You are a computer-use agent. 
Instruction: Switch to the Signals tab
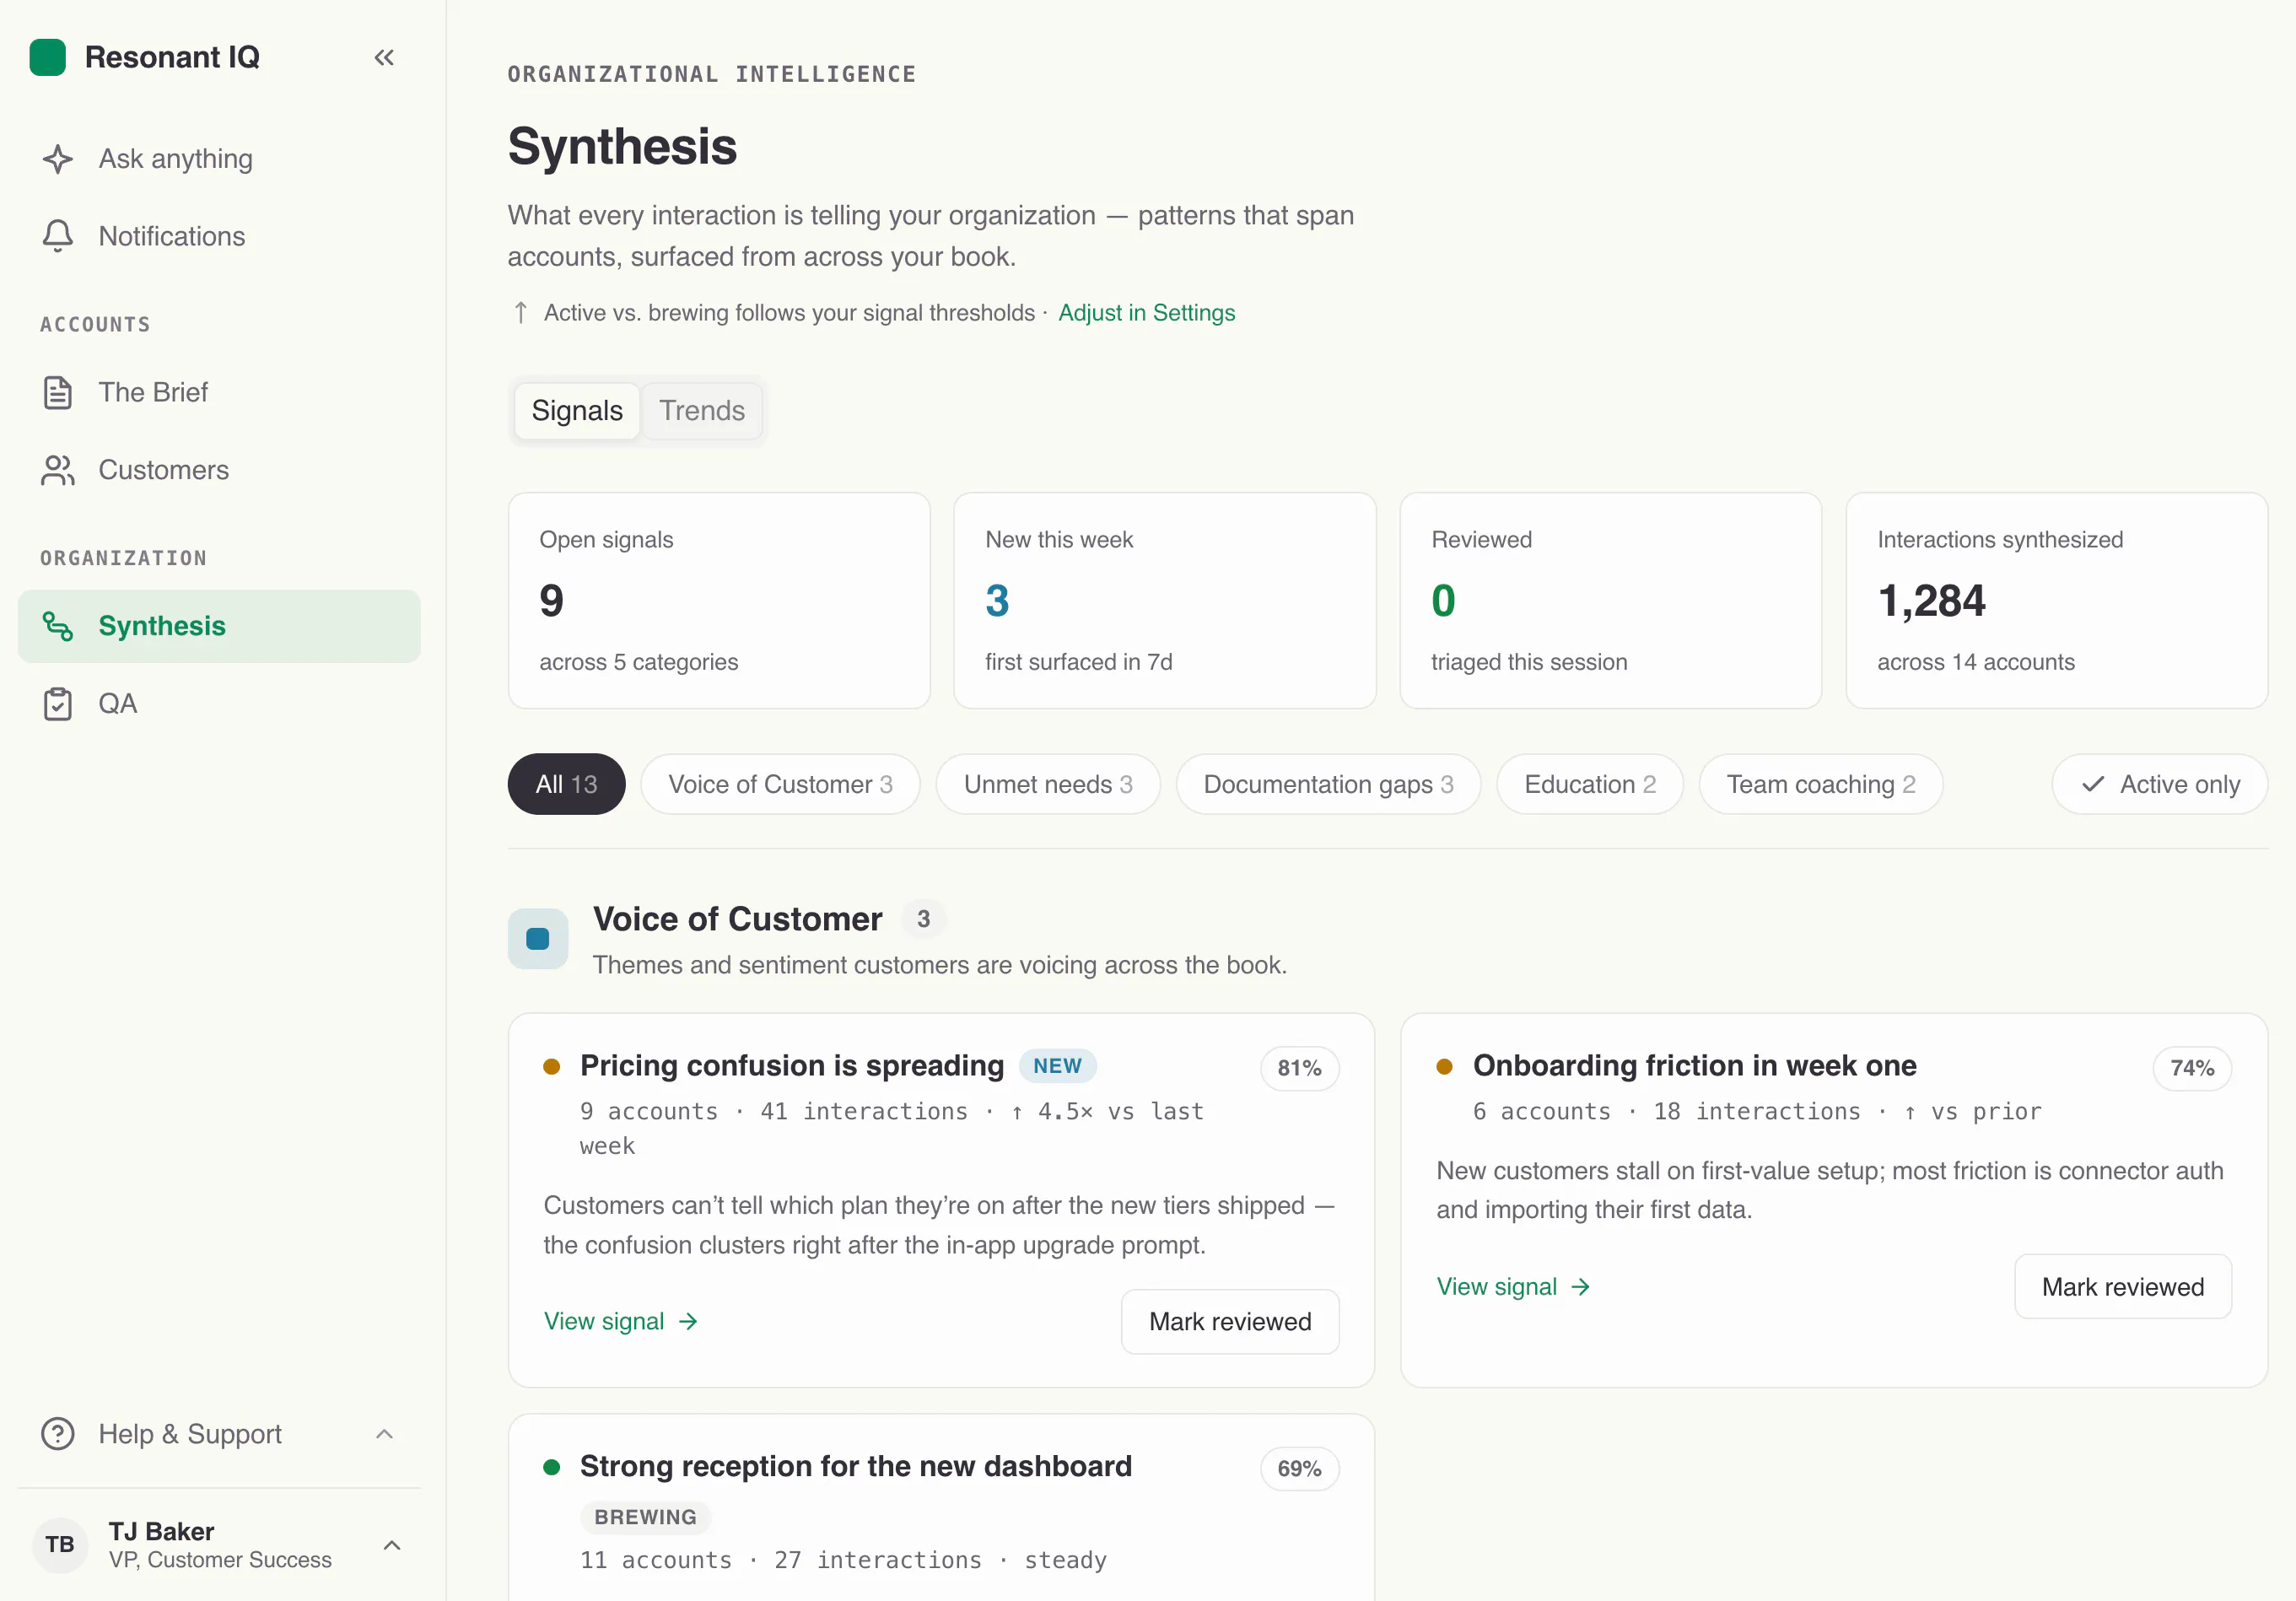click(x=577, y=411)
